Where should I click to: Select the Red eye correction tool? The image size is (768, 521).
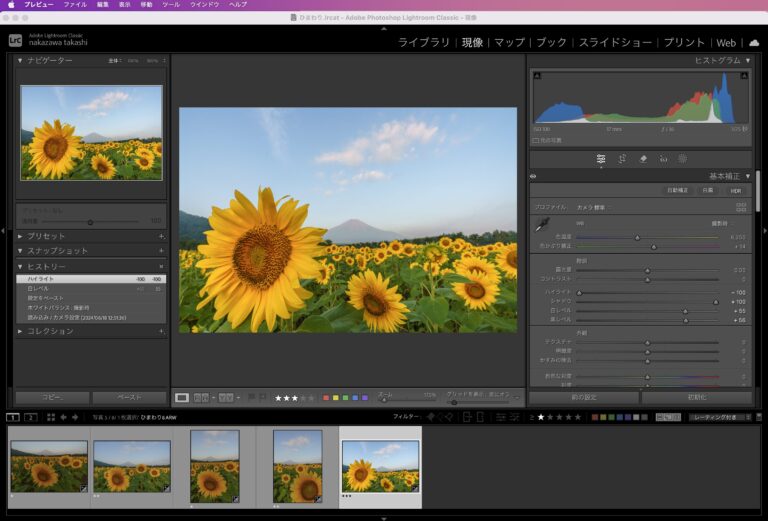(x=663, y=158)
